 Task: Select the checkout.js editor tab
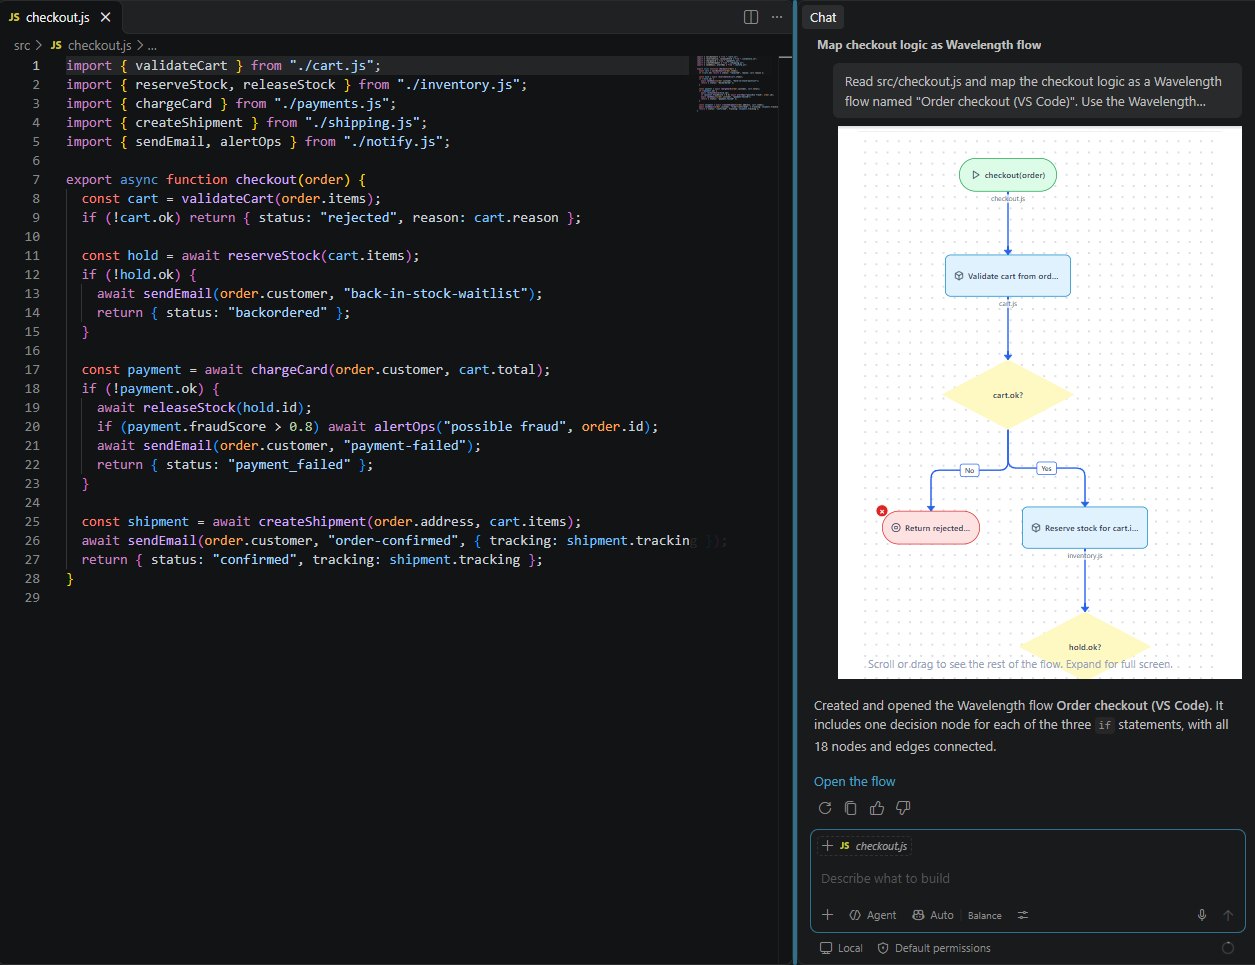[60, 17]
